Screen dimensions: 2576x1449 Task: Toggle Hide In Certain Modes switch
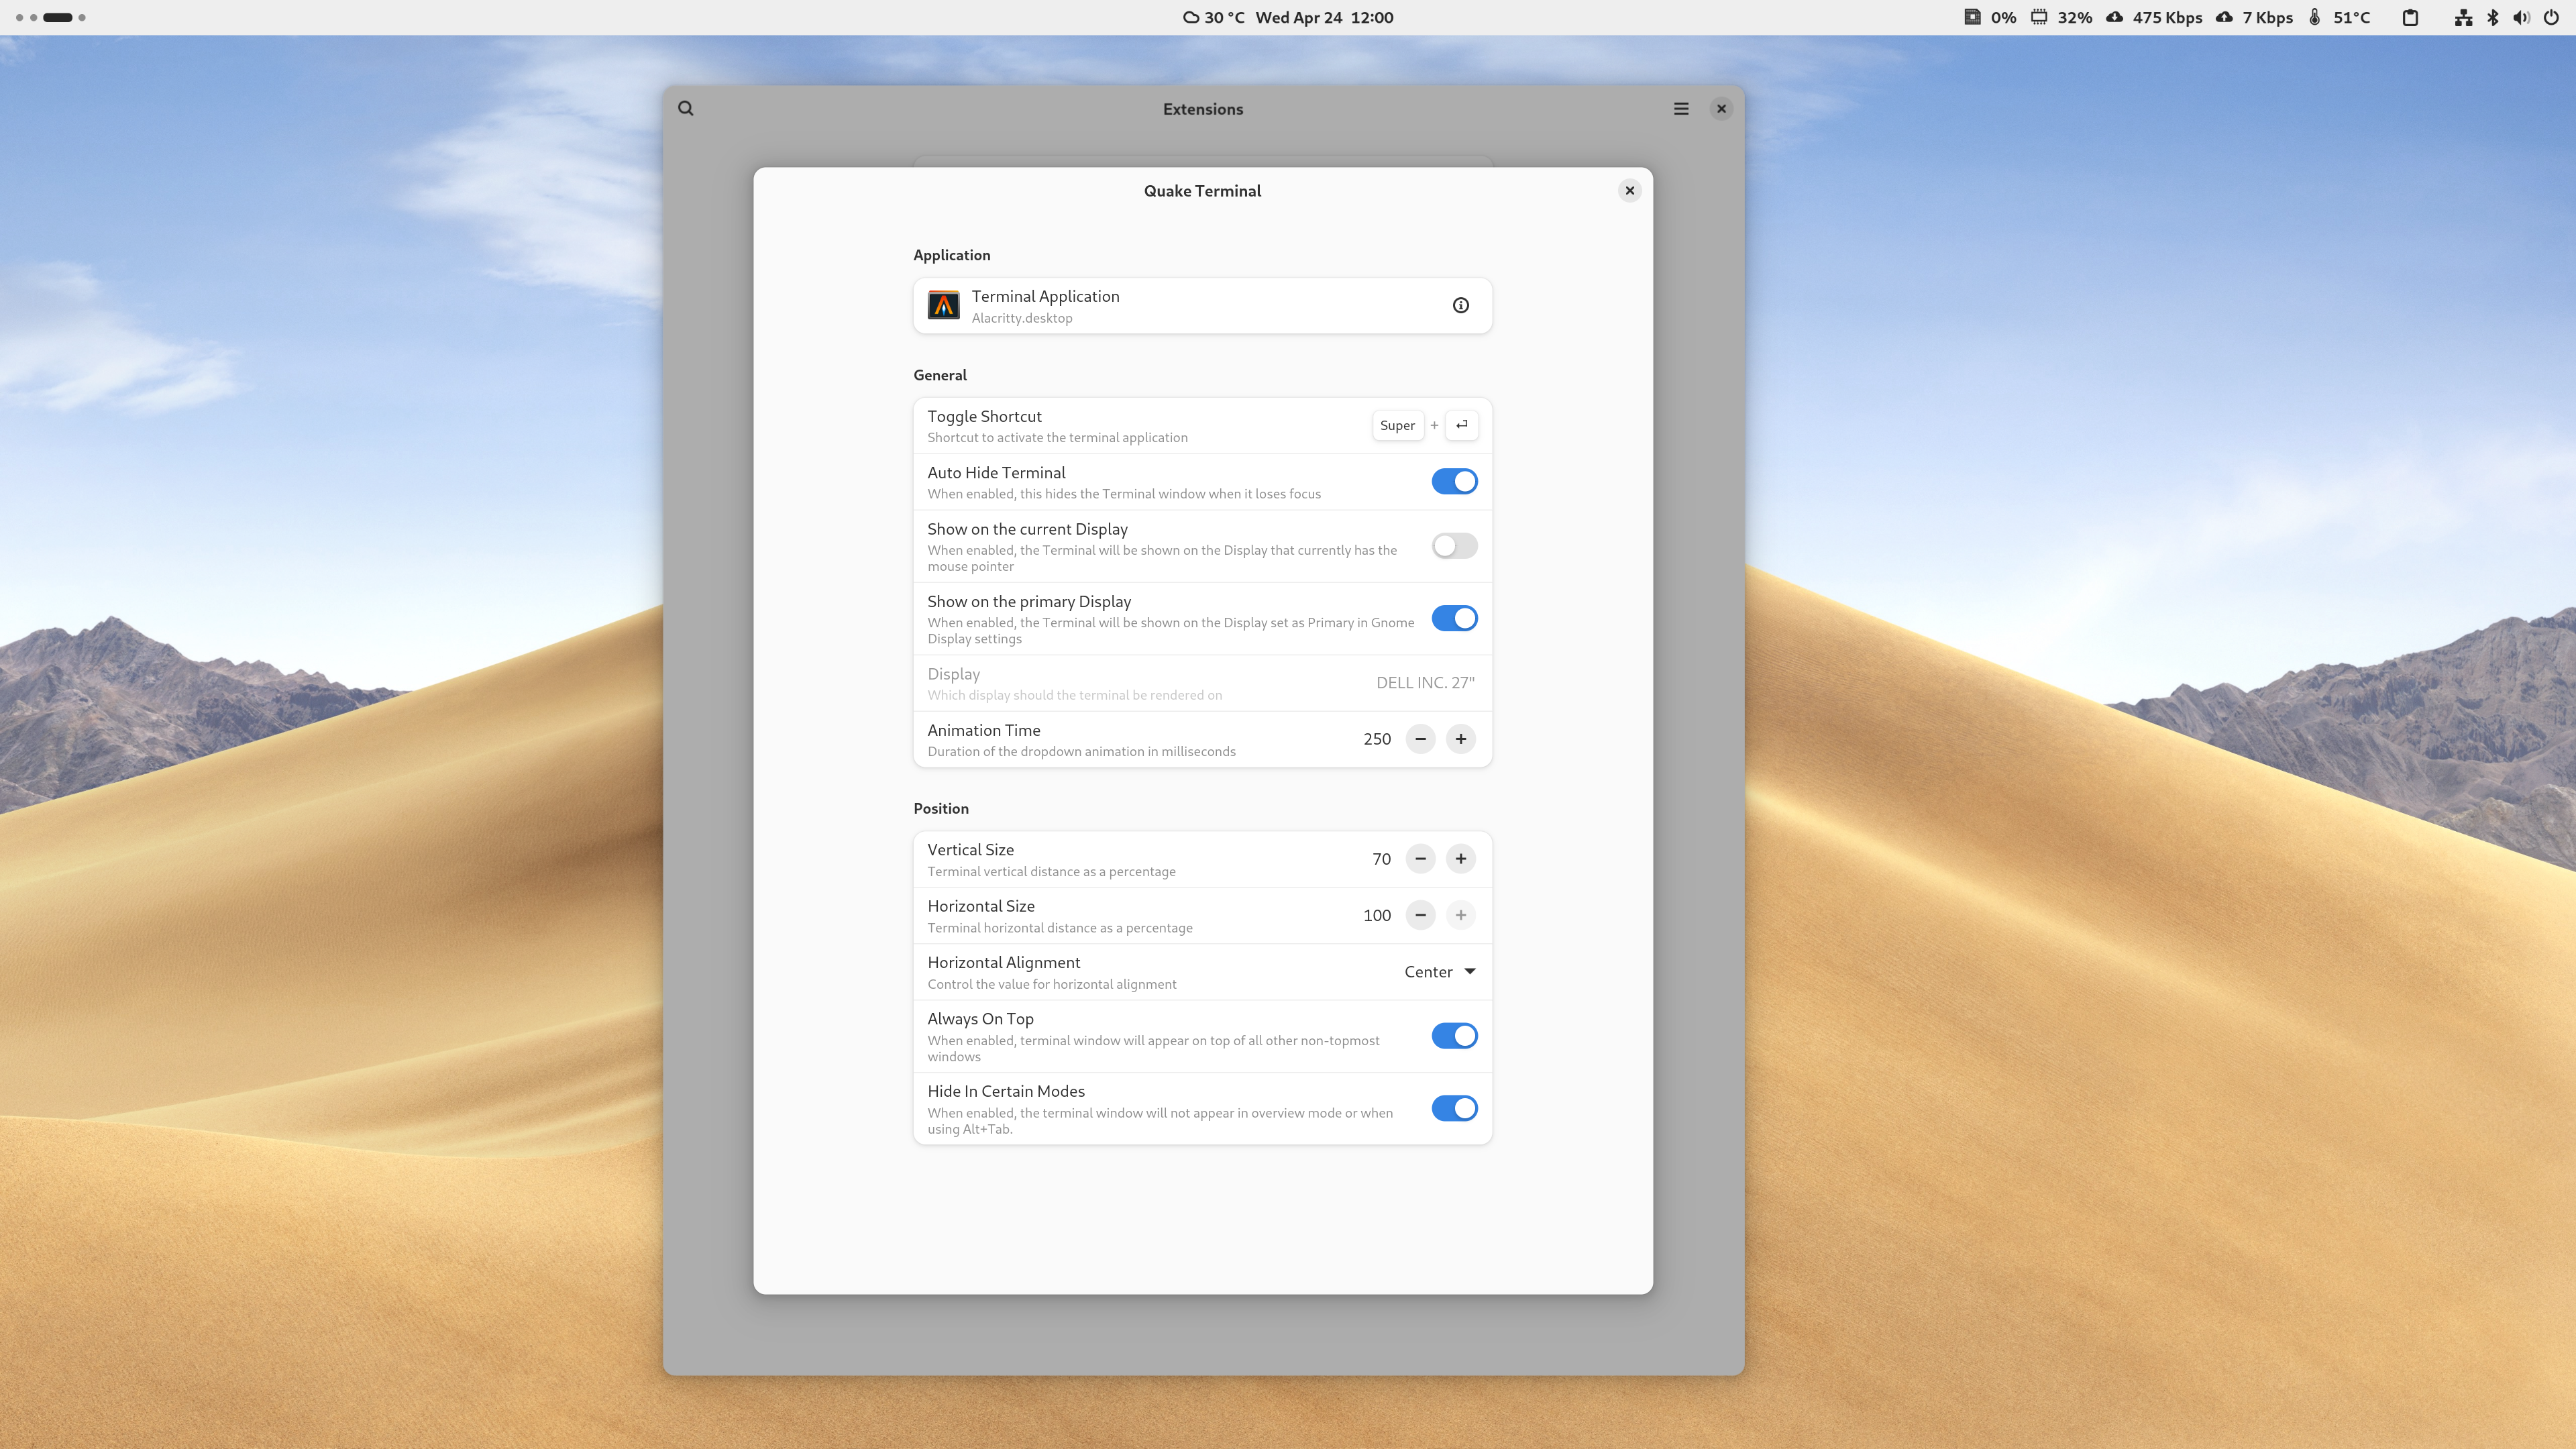1454,1108
